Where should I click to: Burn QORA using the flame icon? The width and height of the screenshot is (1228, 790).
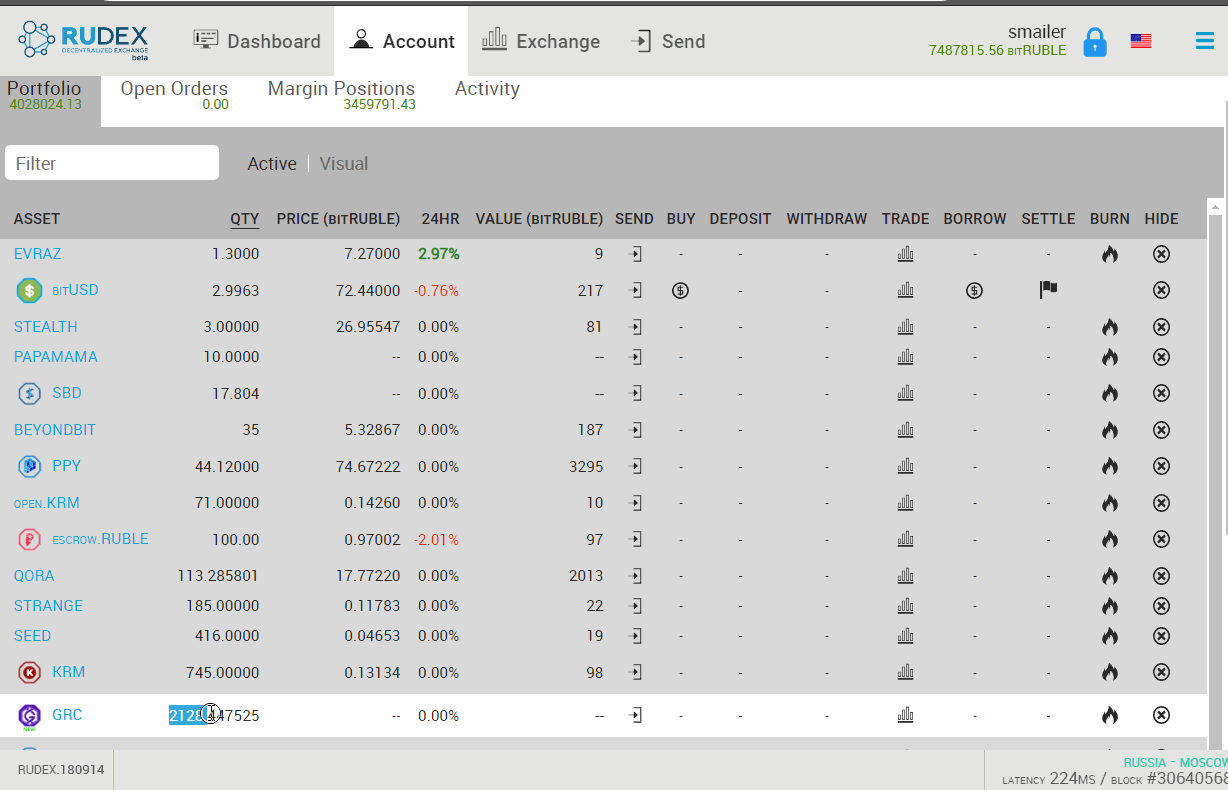click(1109, 576)
